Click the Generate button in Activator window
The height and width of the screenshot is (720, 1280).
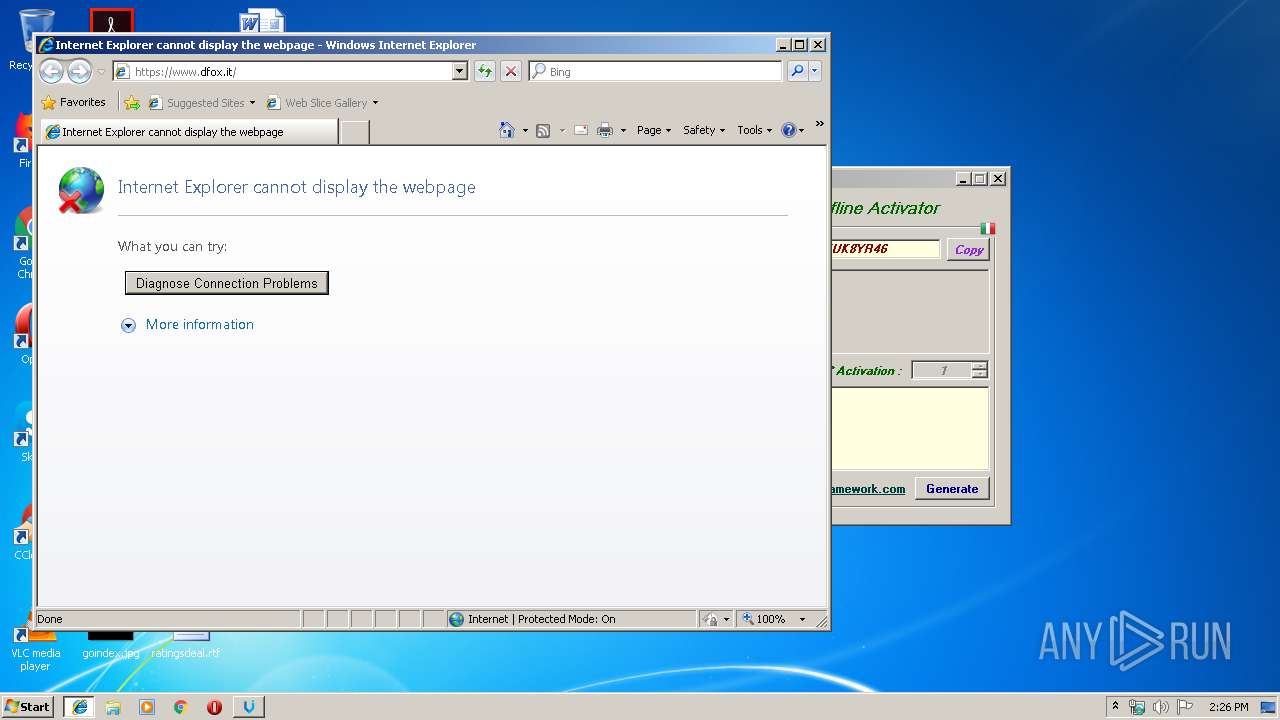[952, 489]
